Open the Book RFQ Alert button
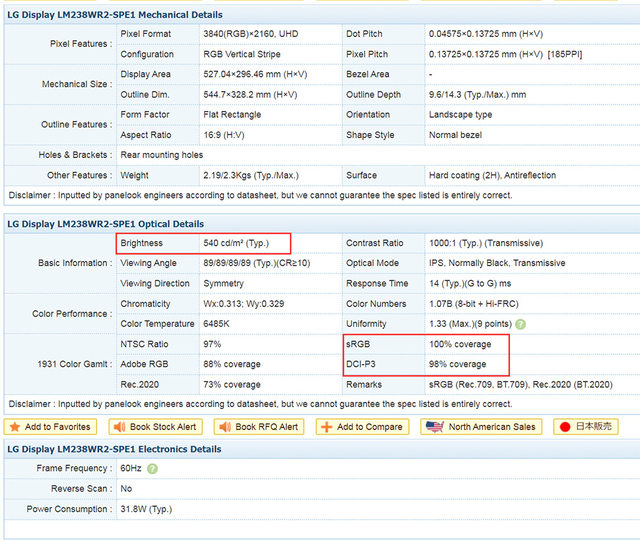 pos(259,427)
